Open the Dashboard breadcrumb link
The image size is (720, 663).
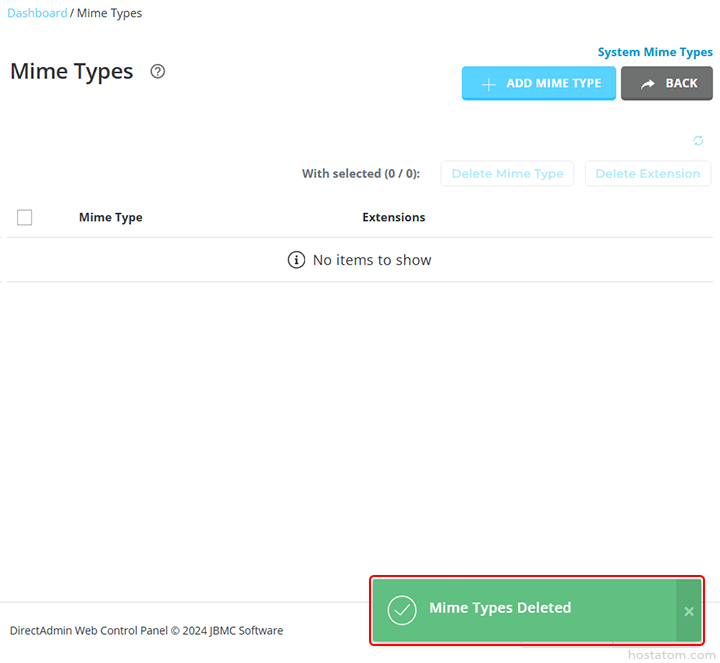[x=37, y=13]
